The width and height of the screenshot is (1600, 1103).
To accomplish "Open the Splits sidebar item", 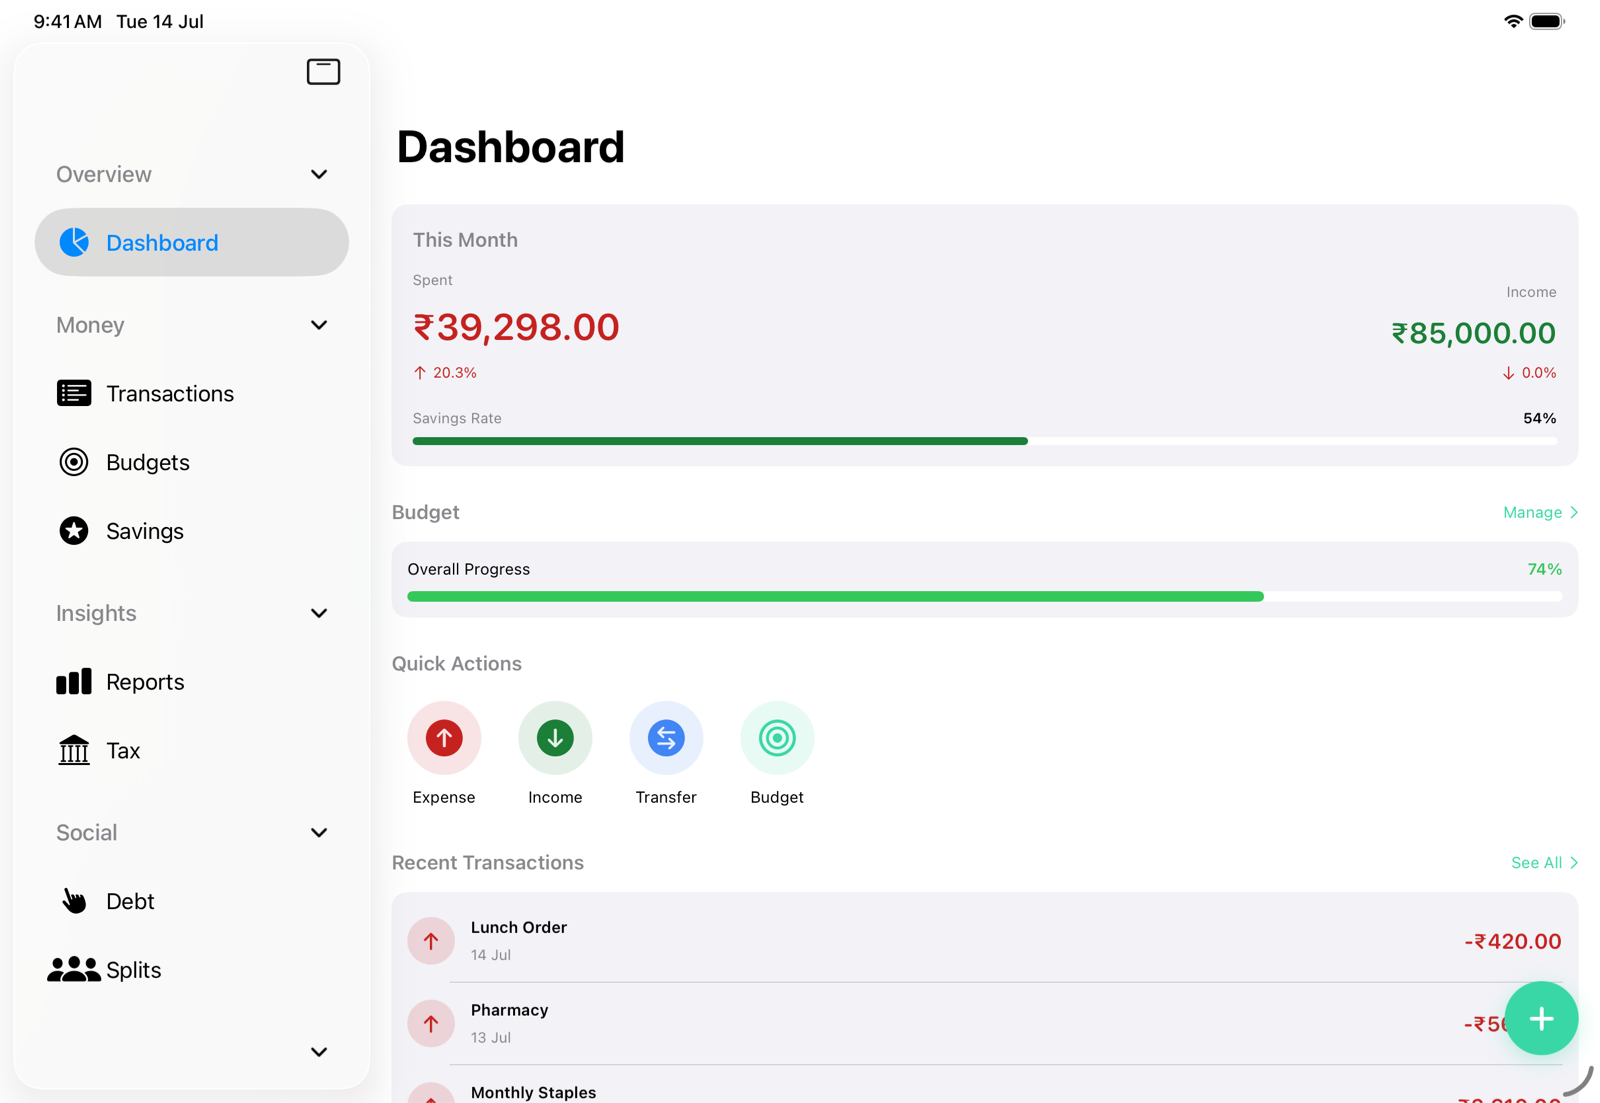I will point(192,969).
